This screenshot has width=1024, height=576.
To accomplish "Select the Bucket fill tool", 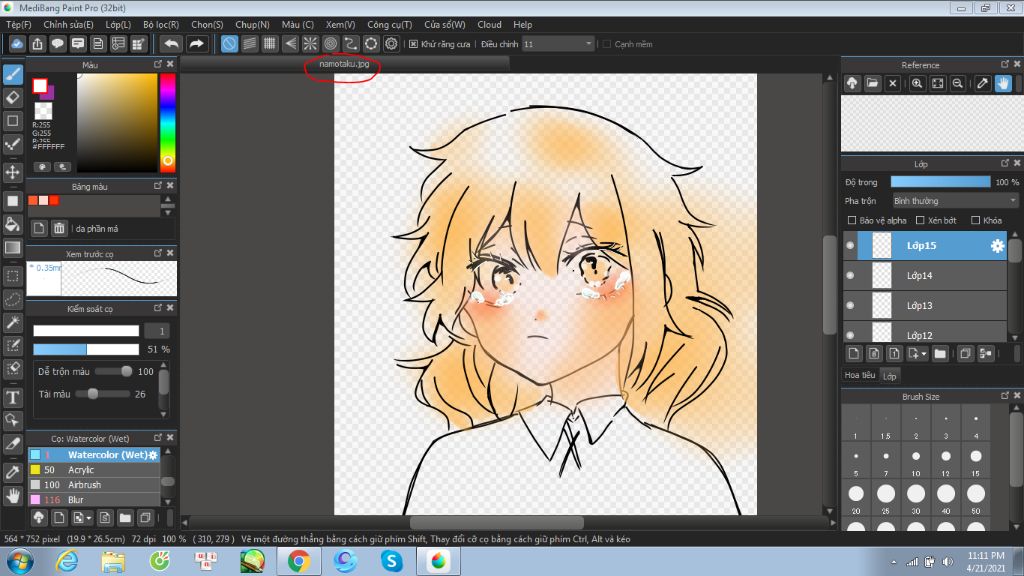I will click(12, 224).
